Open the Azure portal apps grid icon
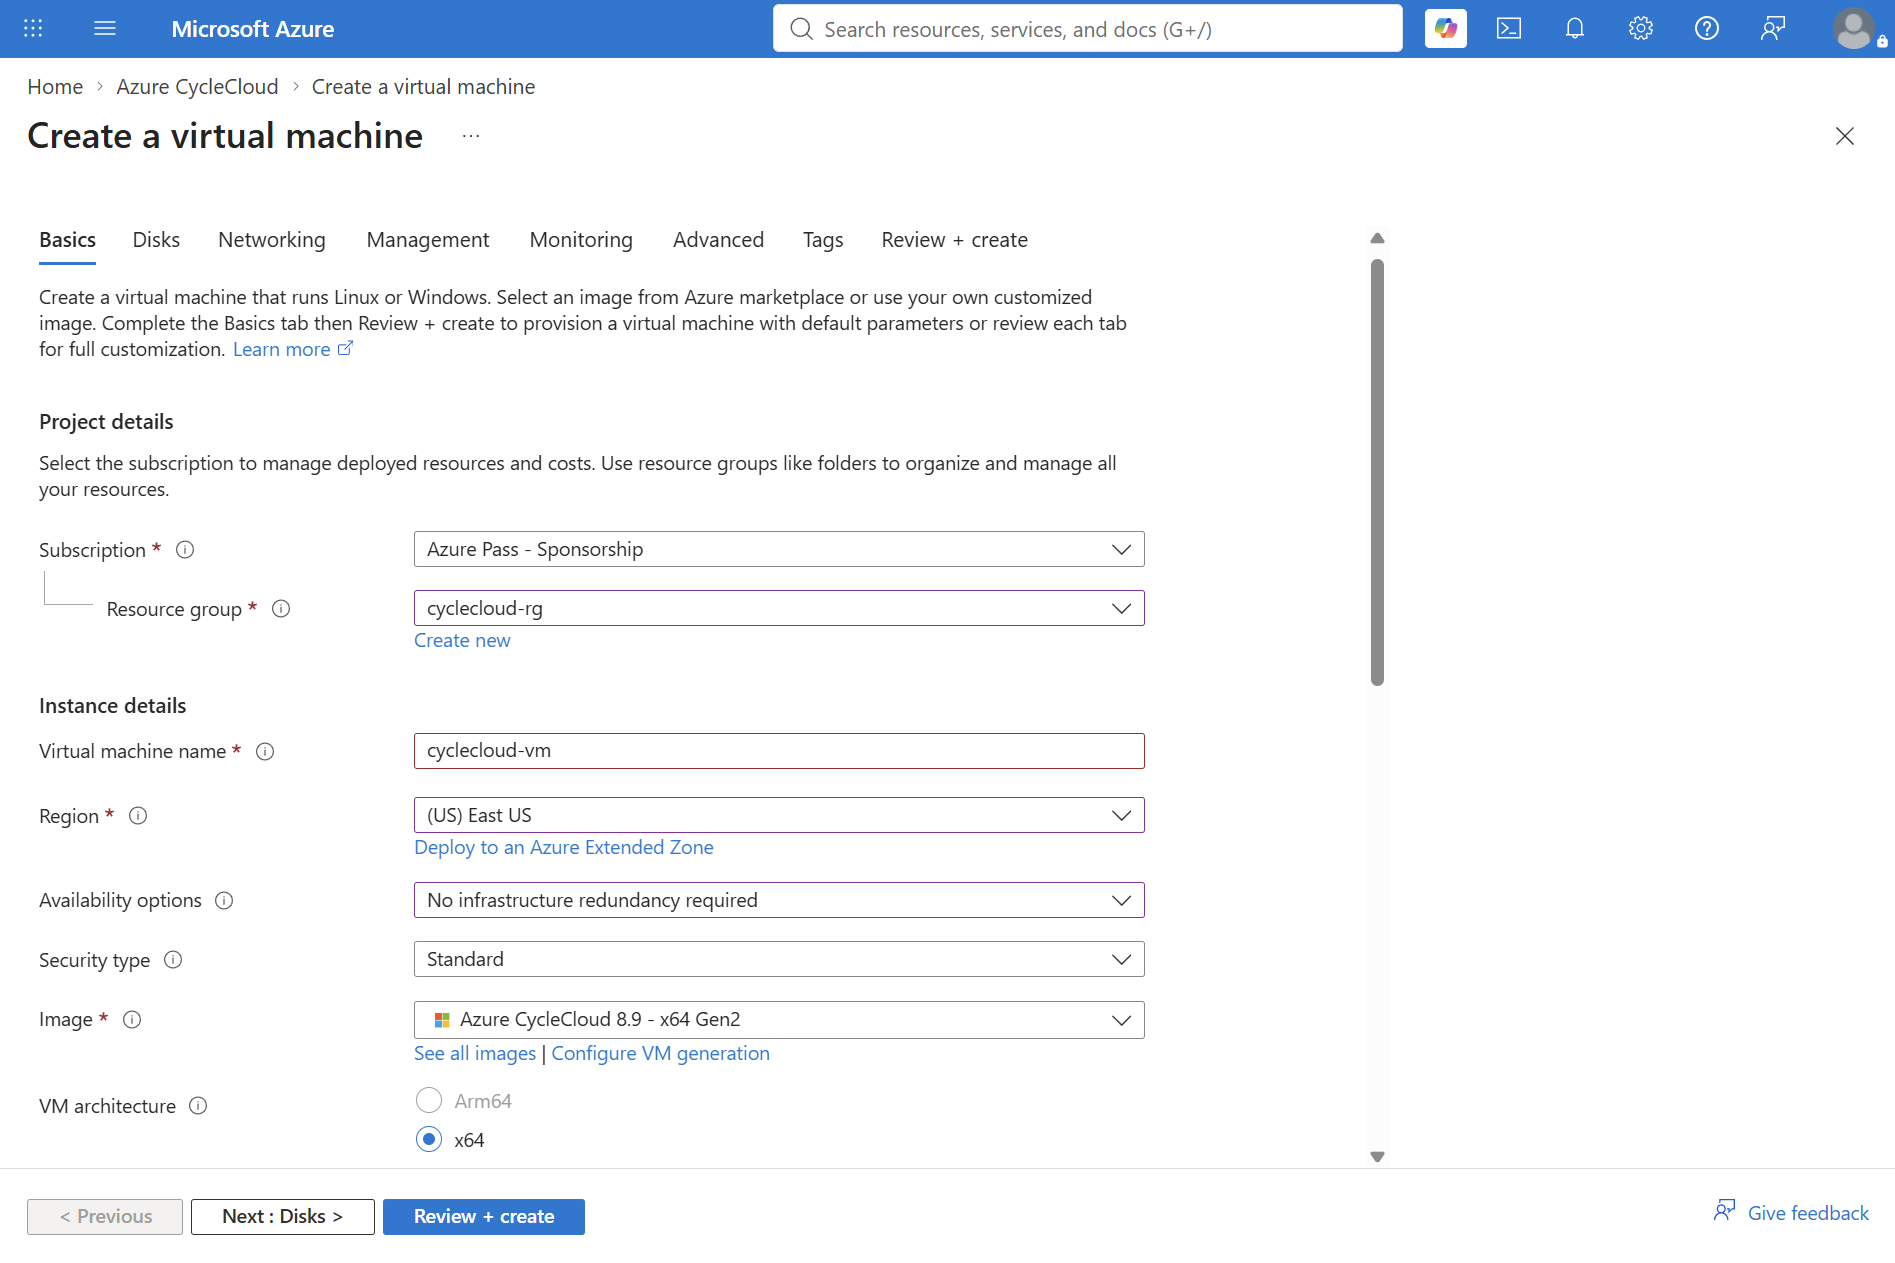This screenshot has width=1895, height=1263. pyautogui.click(x=33, y=29)
